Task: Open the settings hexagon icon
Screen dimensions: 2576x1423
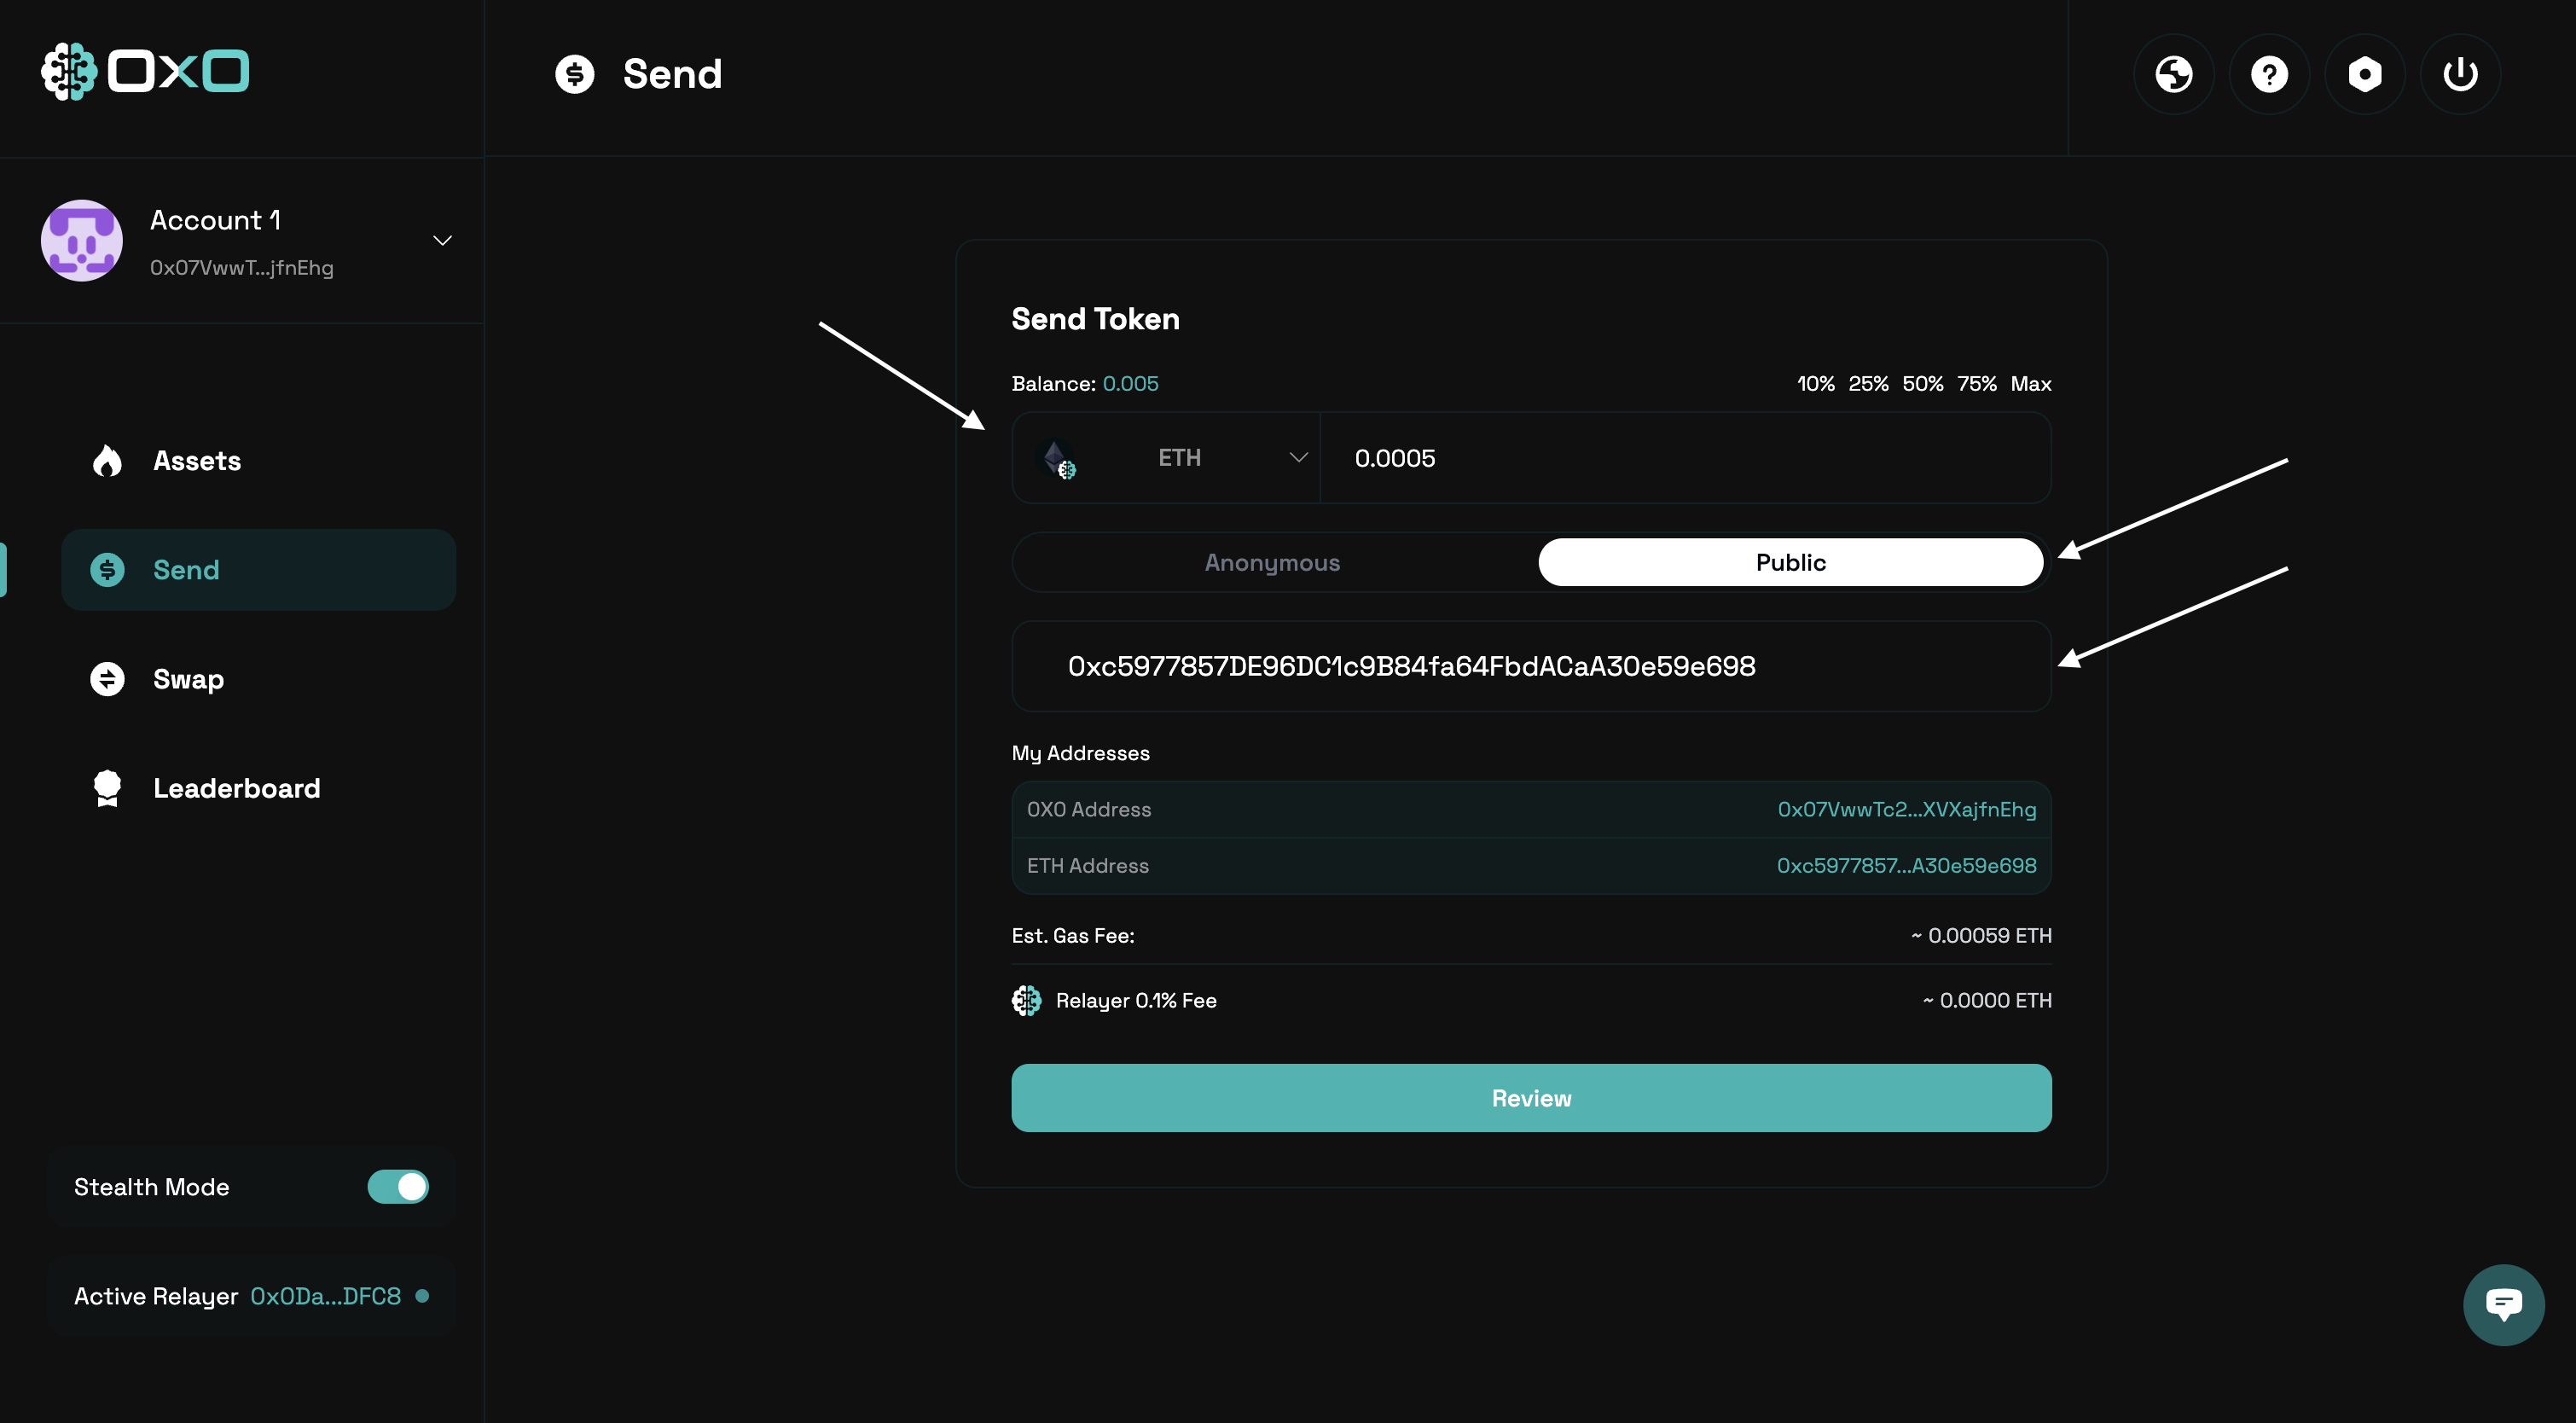Action: click(2364, 73)
